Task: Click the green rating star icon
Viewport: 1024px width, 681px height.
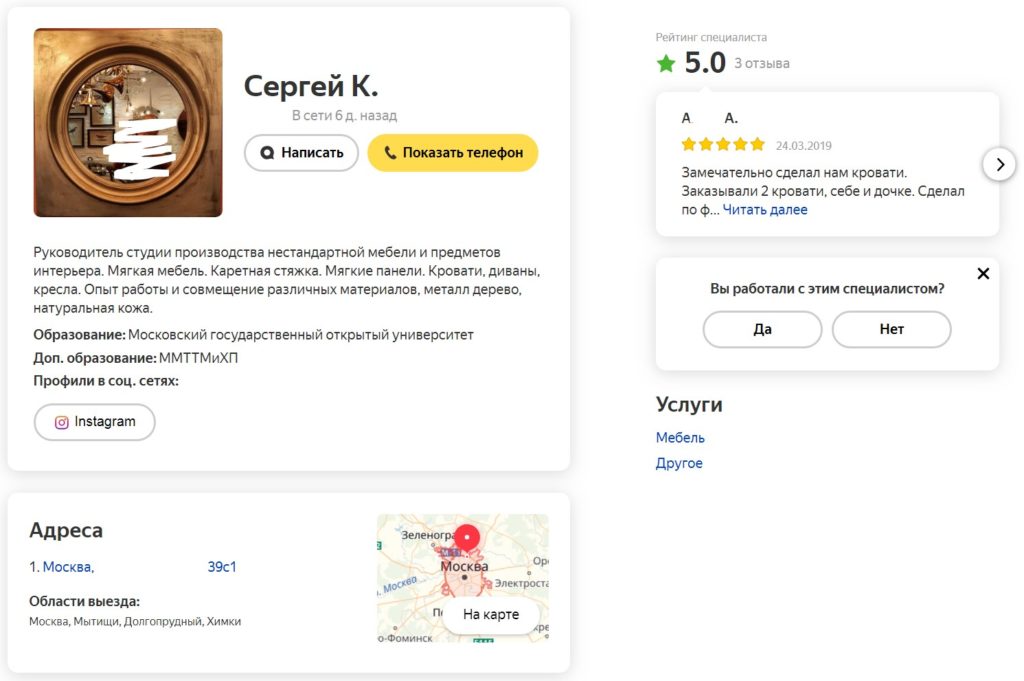Action: (x=665, y=63)
